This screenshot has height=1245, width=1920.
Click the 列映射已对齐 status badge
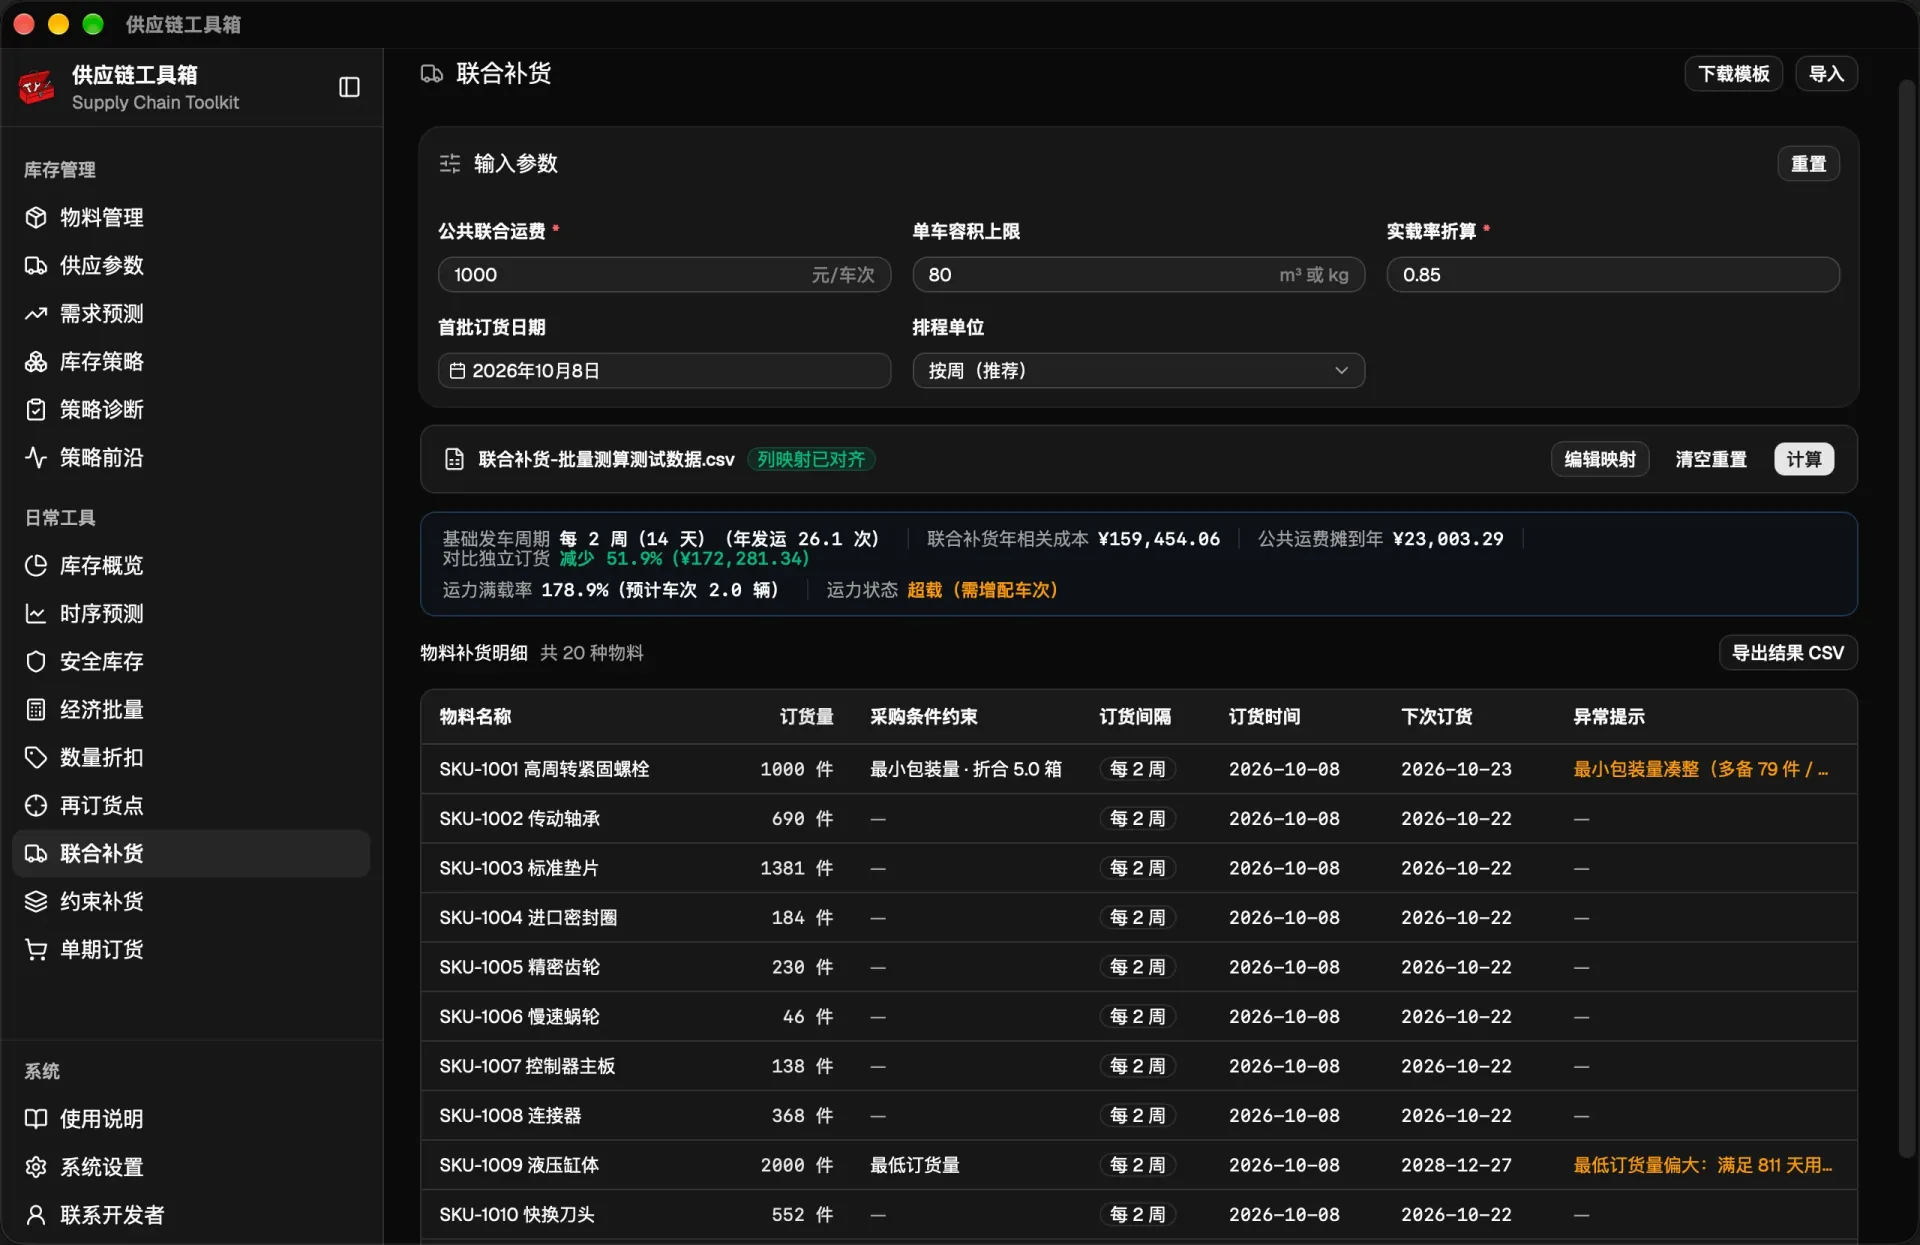pyautogui.click(x=811, y=459)
